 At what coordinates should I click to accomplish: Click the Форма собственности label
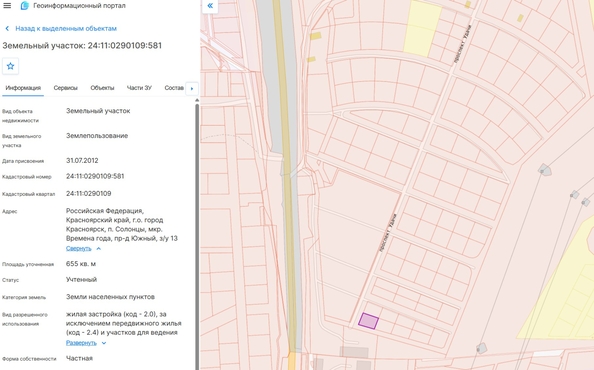pyautogui.click(x=29, y=359)
